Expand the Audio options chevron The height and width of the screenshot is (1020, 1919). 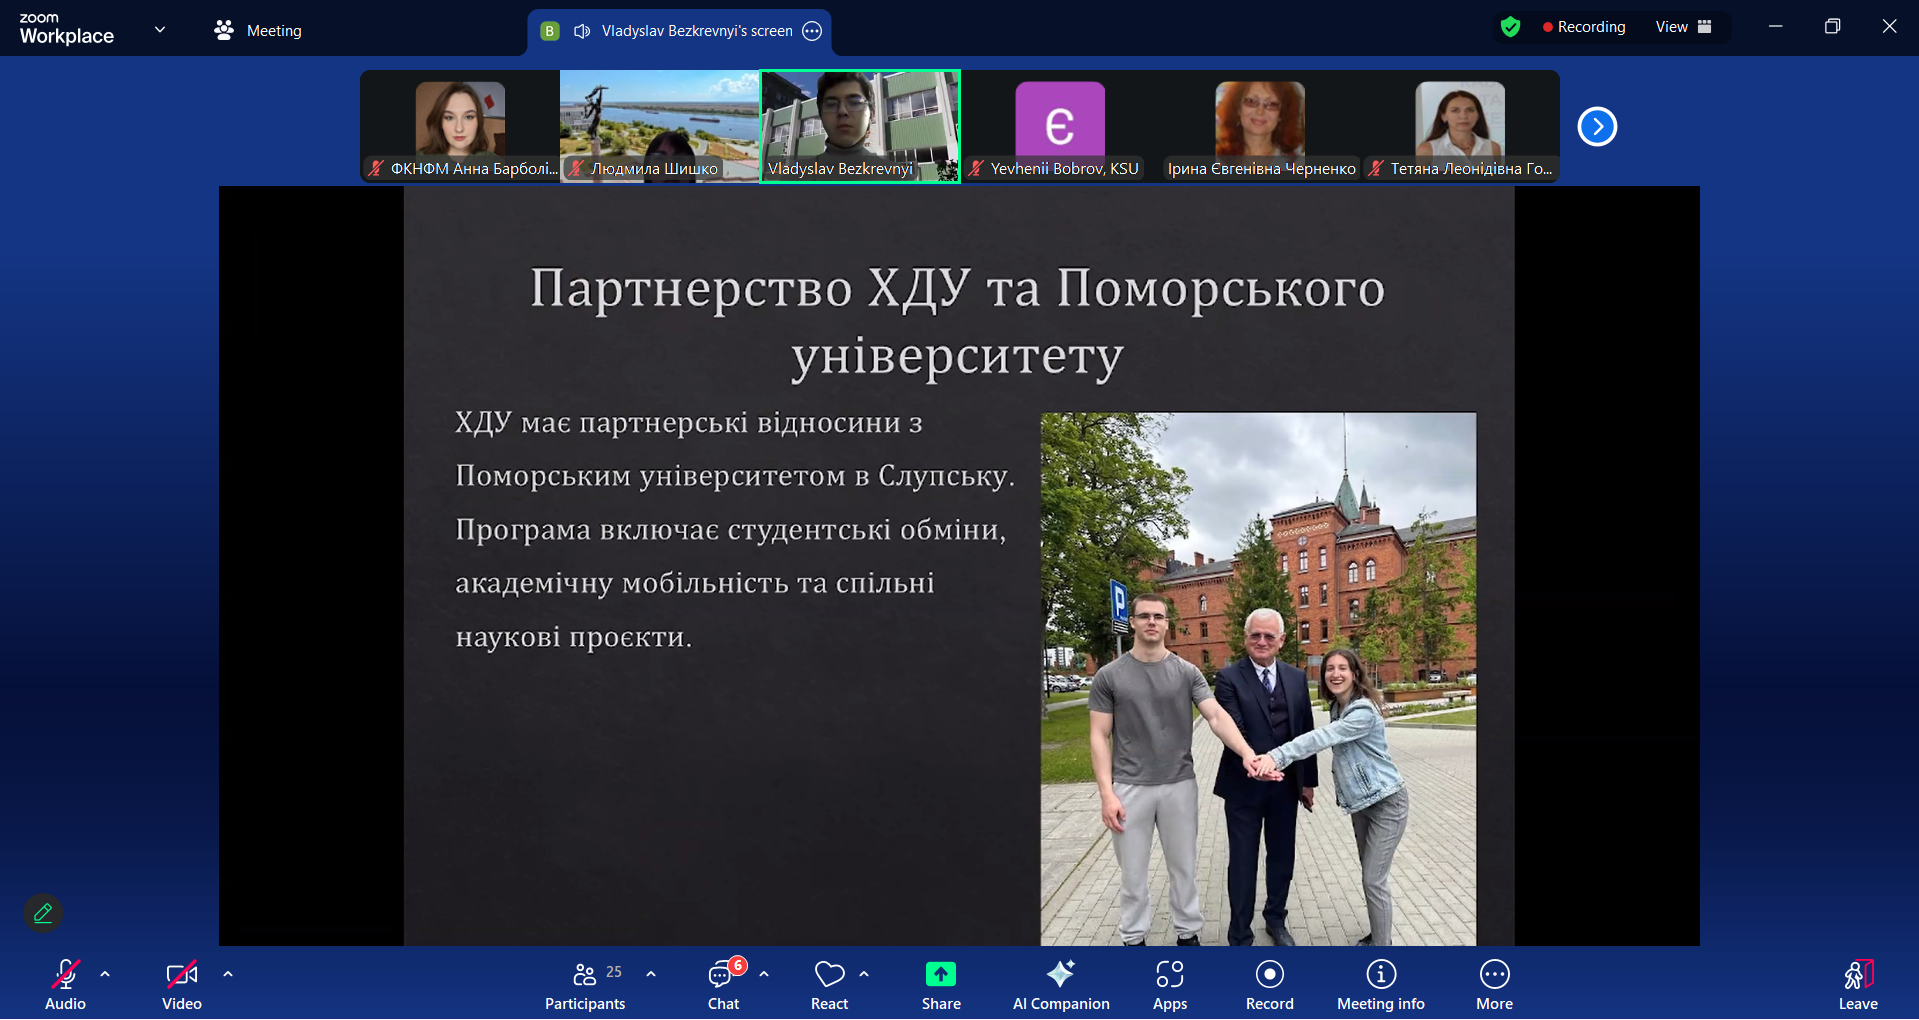click(x=105, y=972)
